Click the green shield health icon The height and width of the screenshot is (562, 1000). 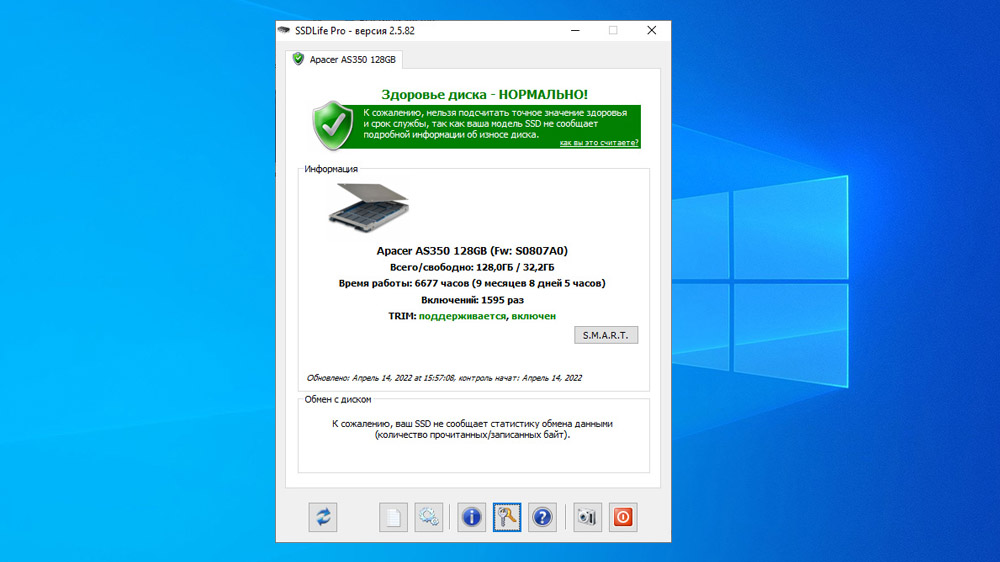(333, 127)
